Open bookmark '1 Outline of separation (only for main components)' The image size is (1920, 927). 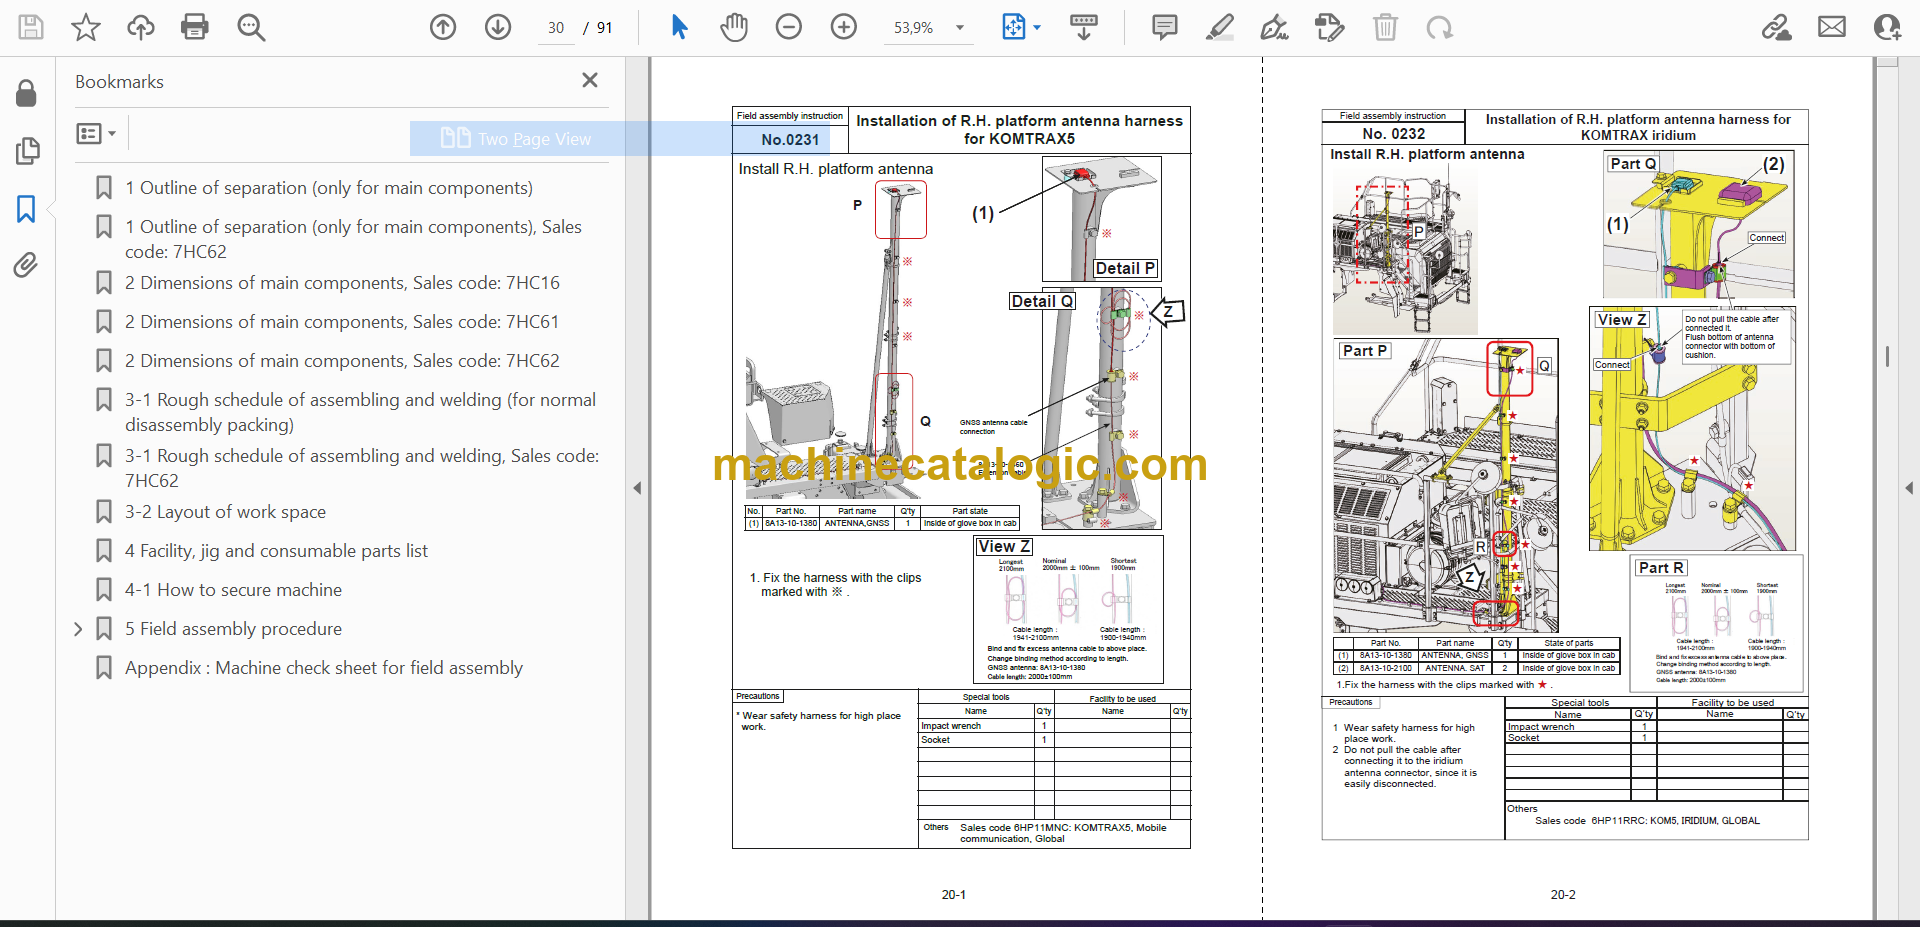329,188
